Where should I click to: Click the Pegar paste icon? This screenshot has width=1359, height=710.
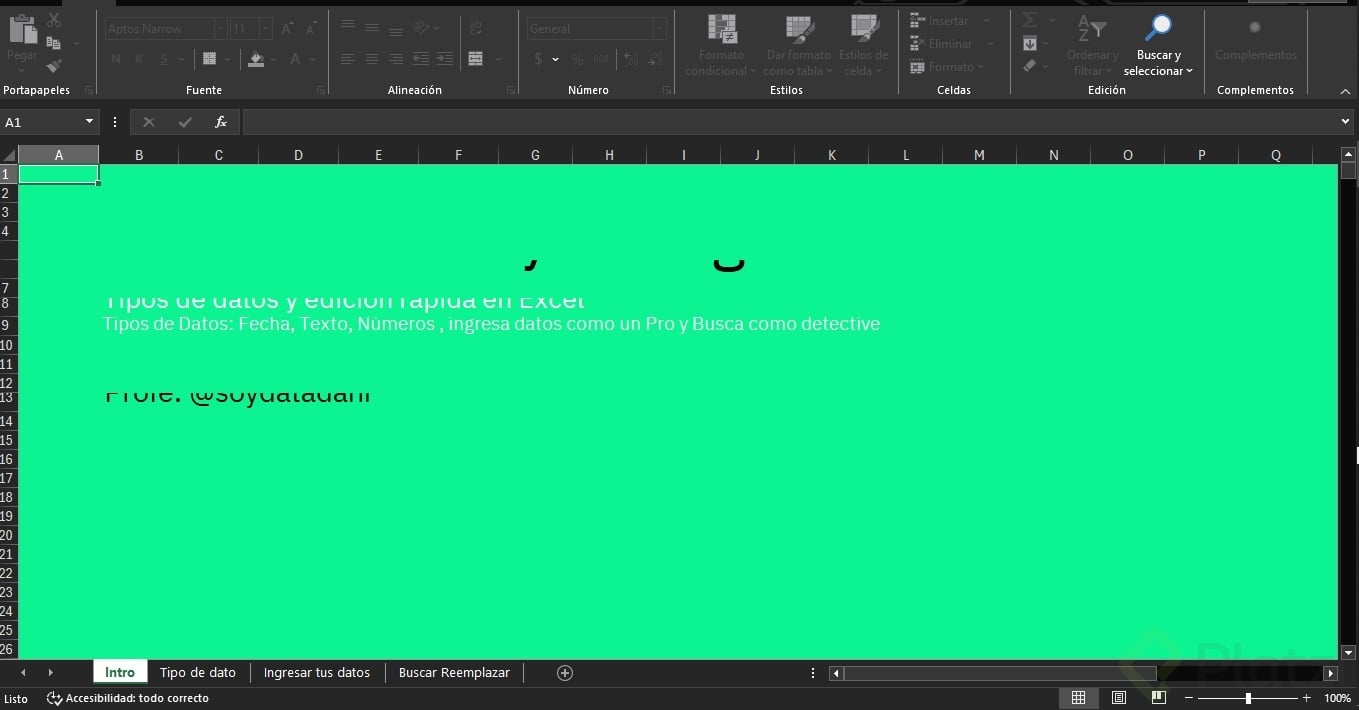click(22, 30)
